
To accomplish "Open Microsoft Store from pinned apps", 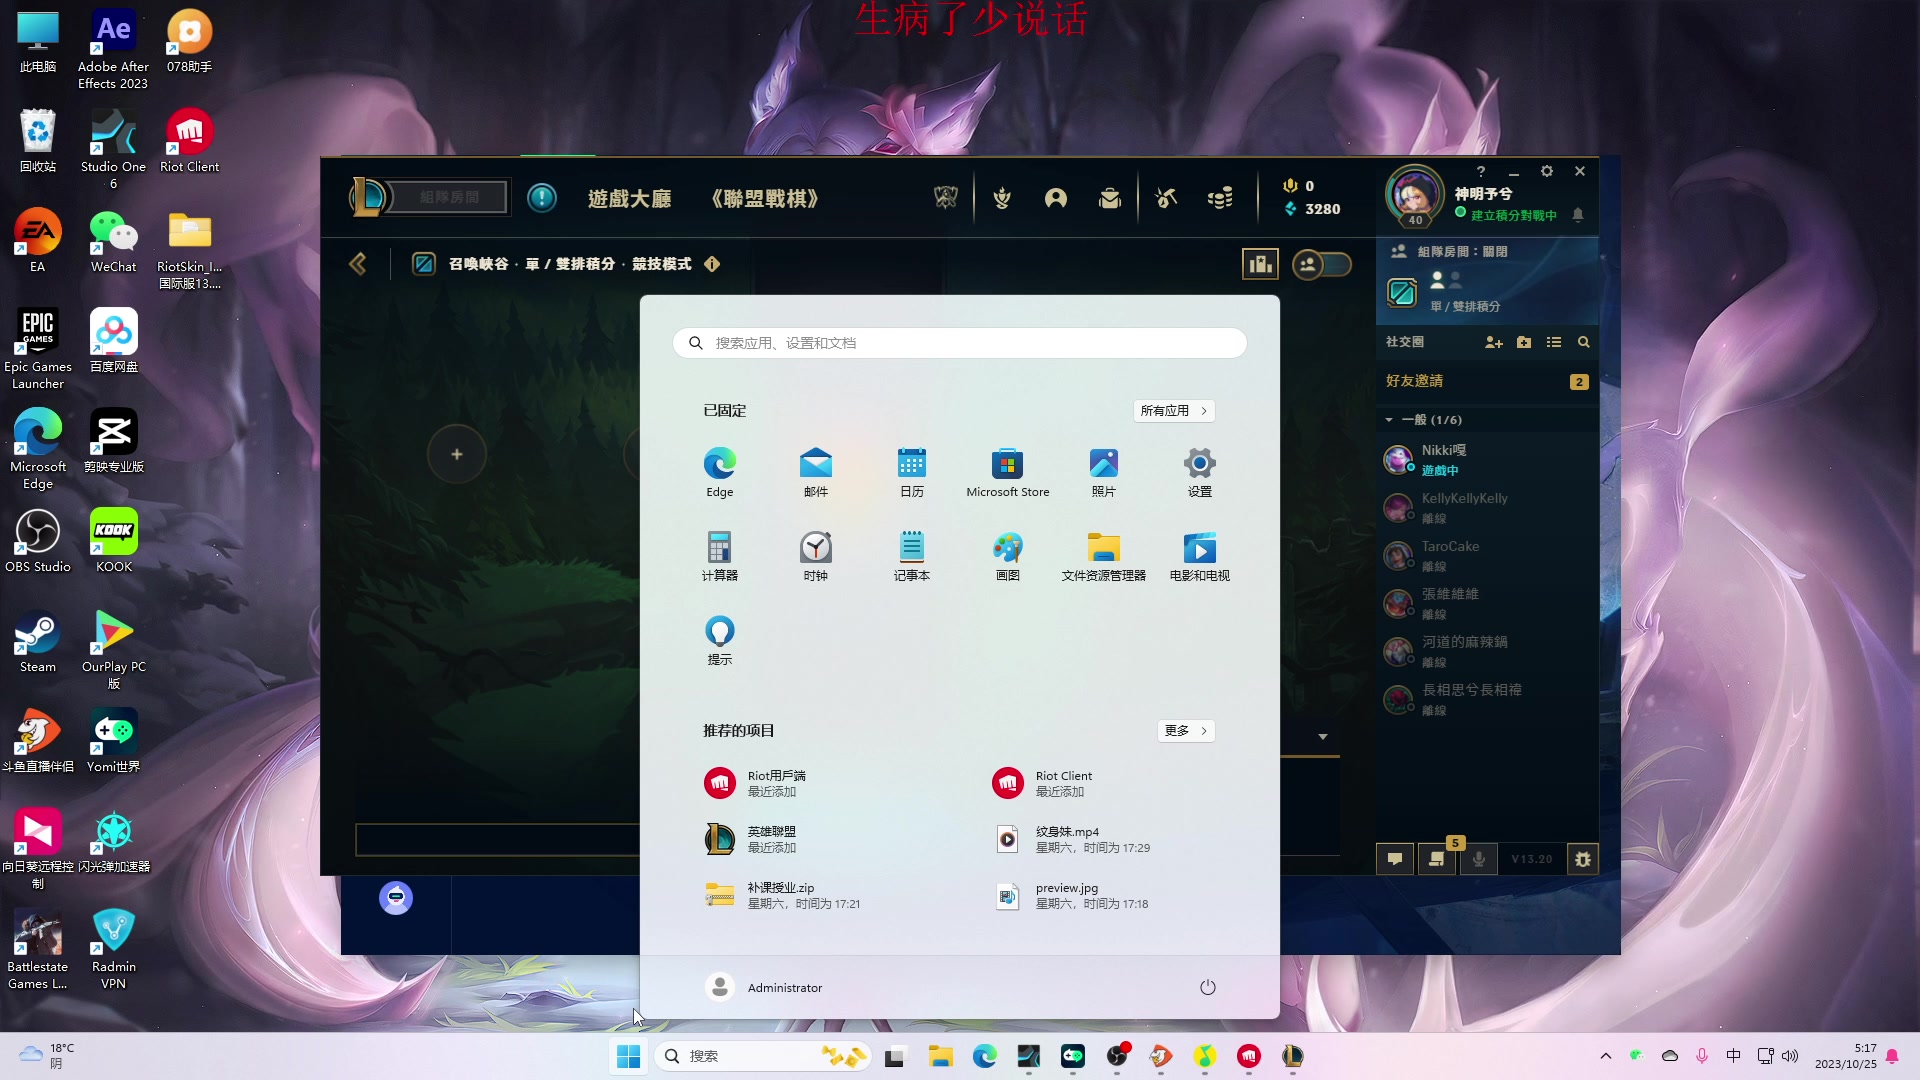I will [1008, 472].
